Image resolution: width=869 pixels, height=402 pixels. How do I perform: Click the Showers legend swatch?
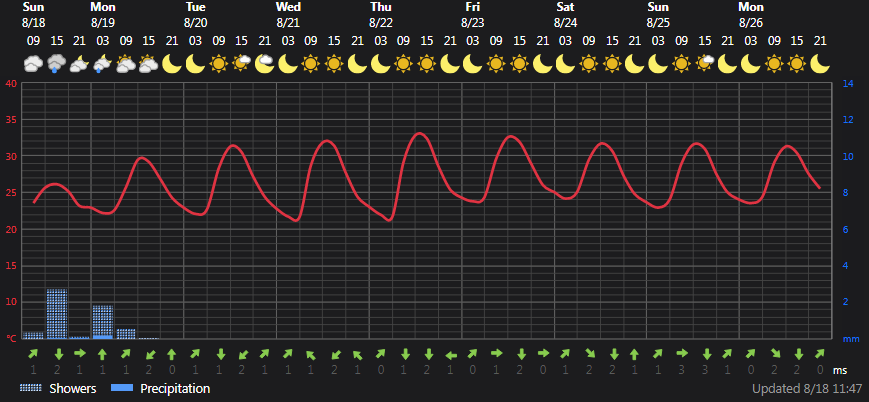coord(31,388)
